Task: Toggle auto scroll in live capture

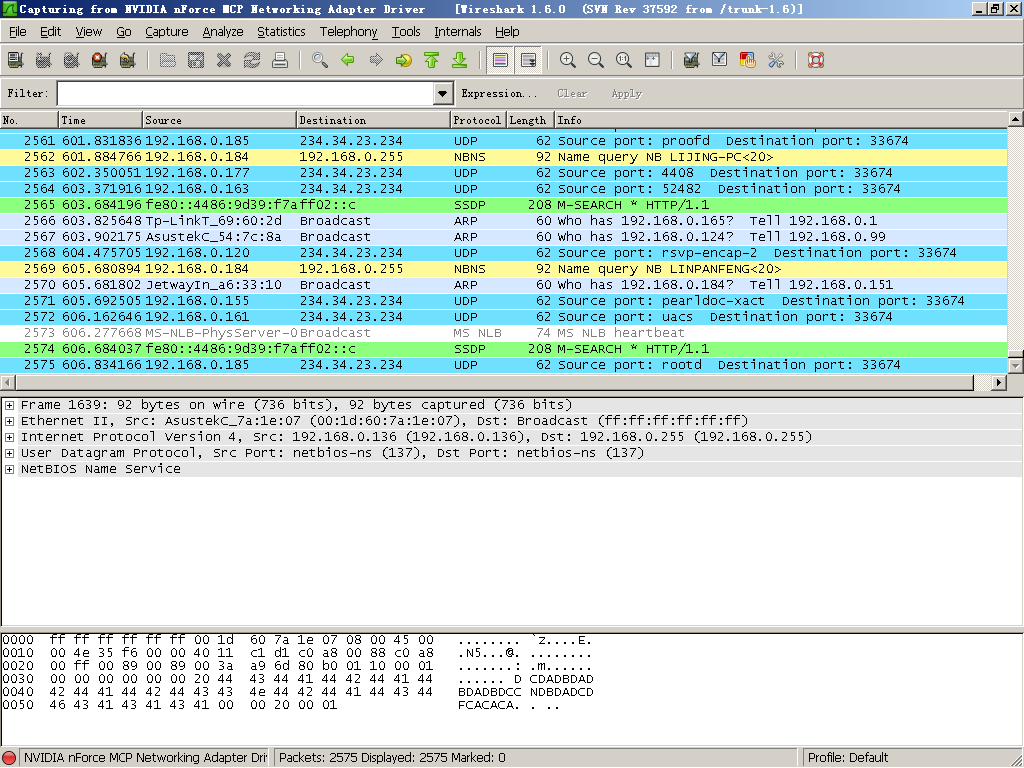Action: click(528, 61)
